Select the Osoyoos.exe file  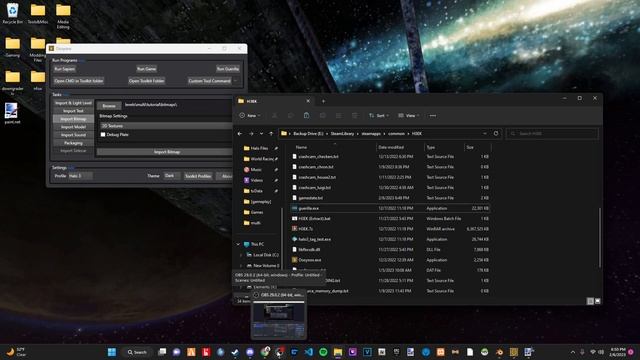pos(391,260)
